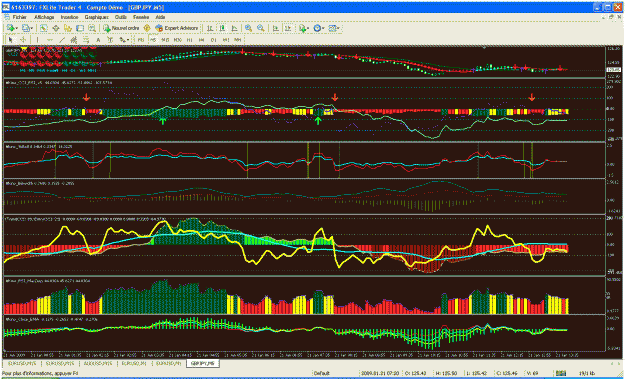Screen dimensions: 625x379
Task: Launch MetaEditor with yellow diamond icon
Action: [147, 28]
